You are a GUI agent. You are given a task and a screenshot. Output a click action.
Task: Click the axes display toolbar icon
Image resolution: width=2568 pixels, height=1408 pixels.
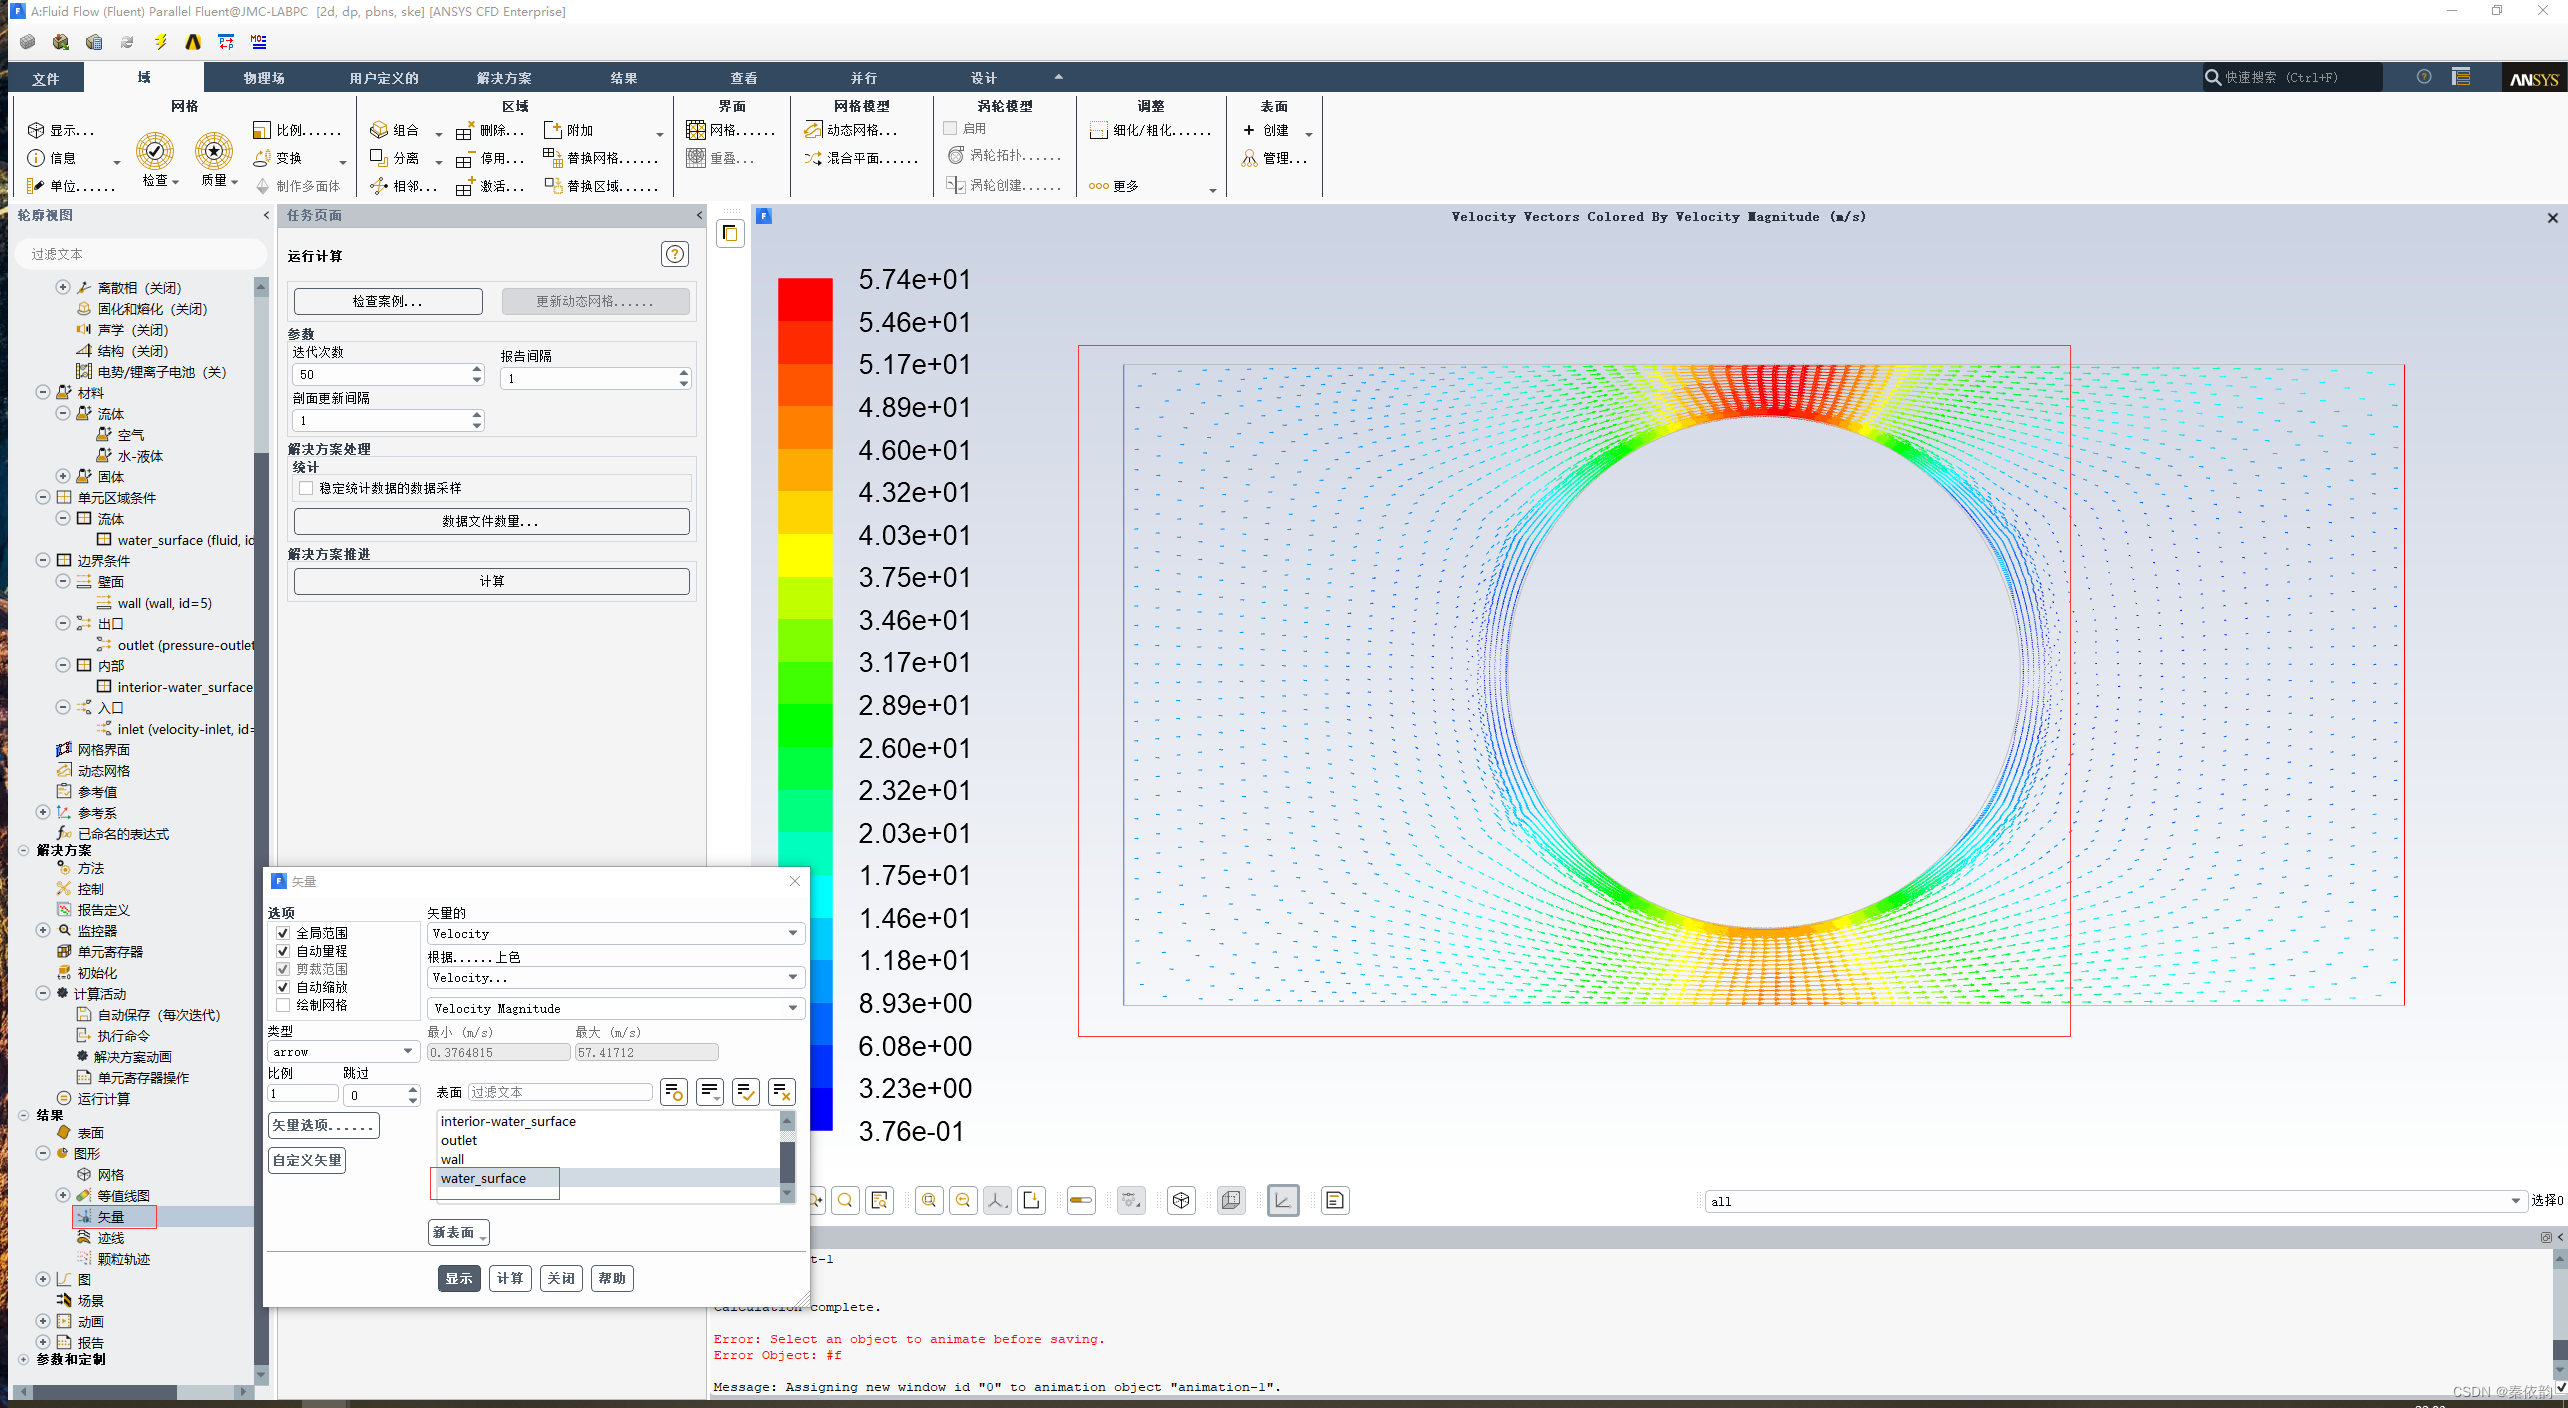(1283, 1200)
